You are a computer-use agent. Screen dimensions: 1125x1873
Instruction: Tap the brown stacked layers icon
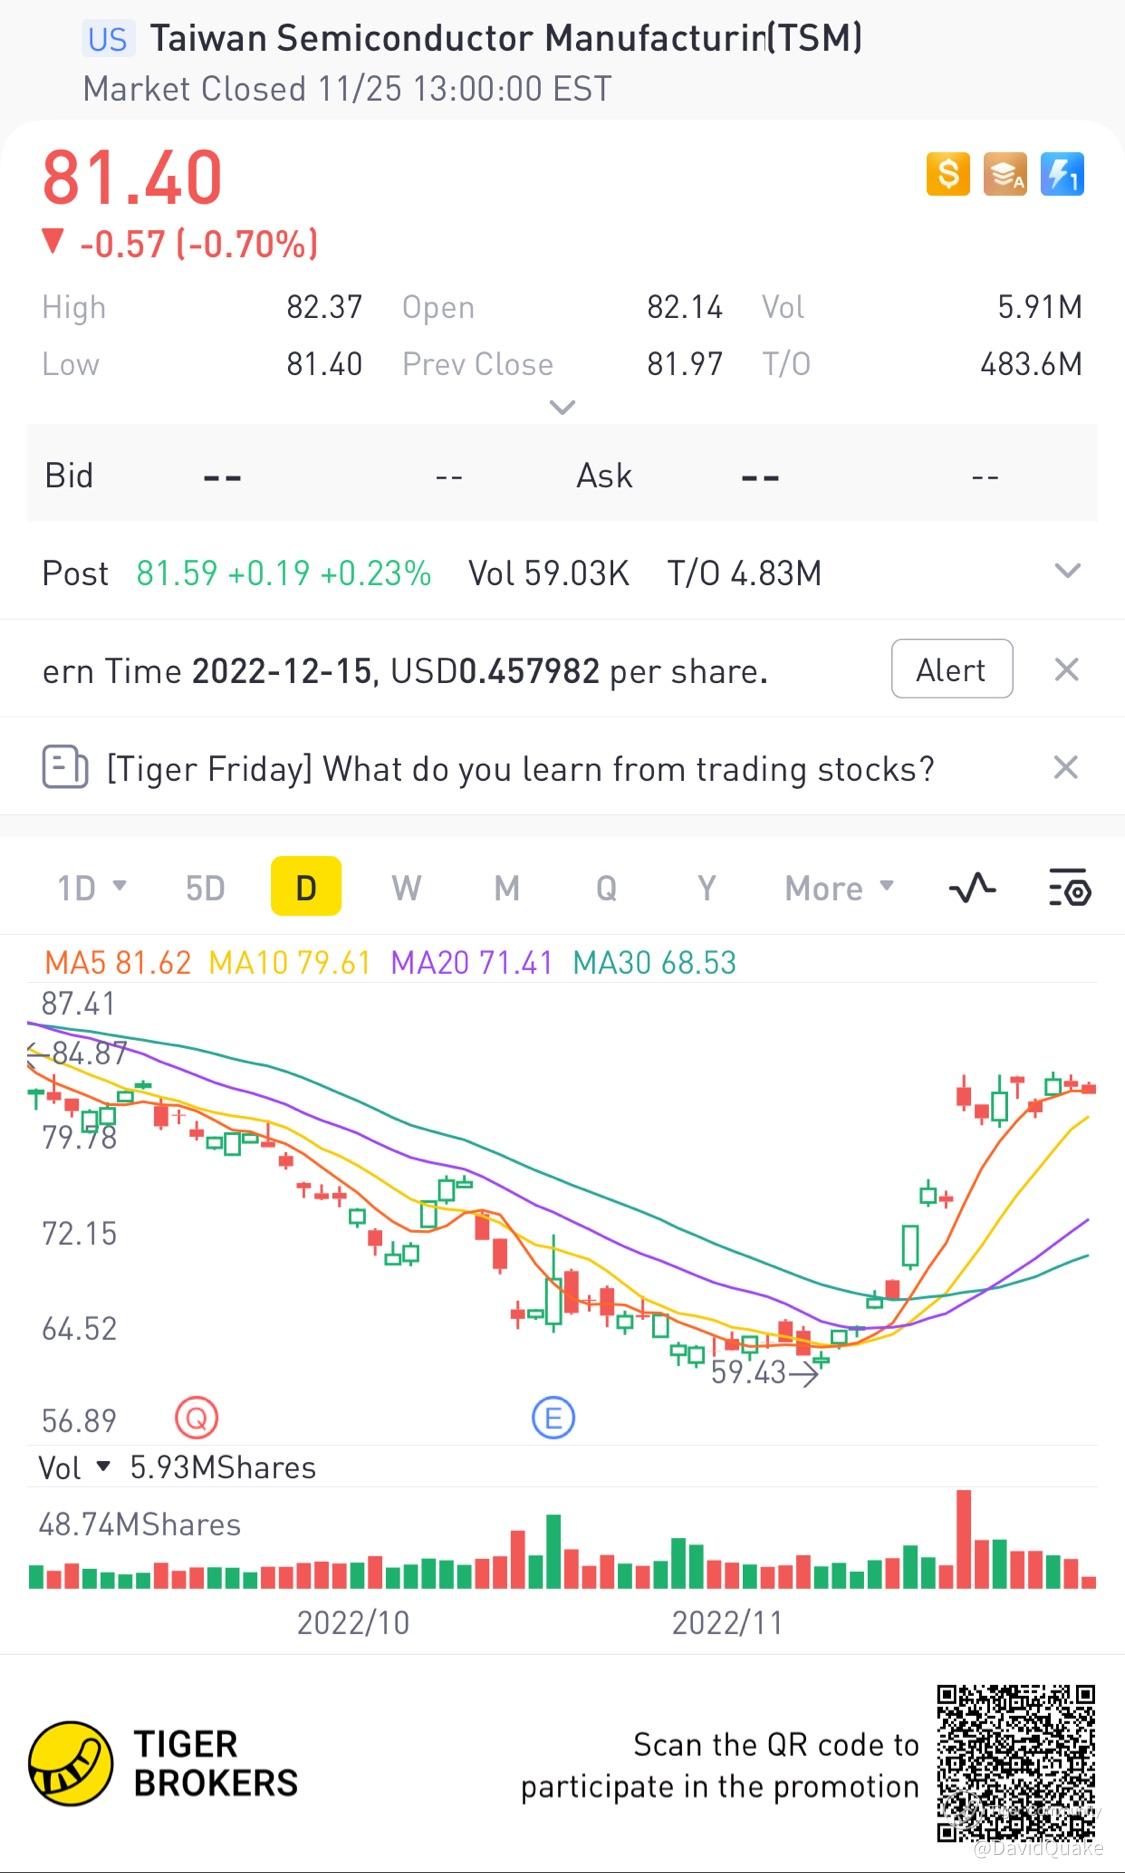tap(1005, 174)
